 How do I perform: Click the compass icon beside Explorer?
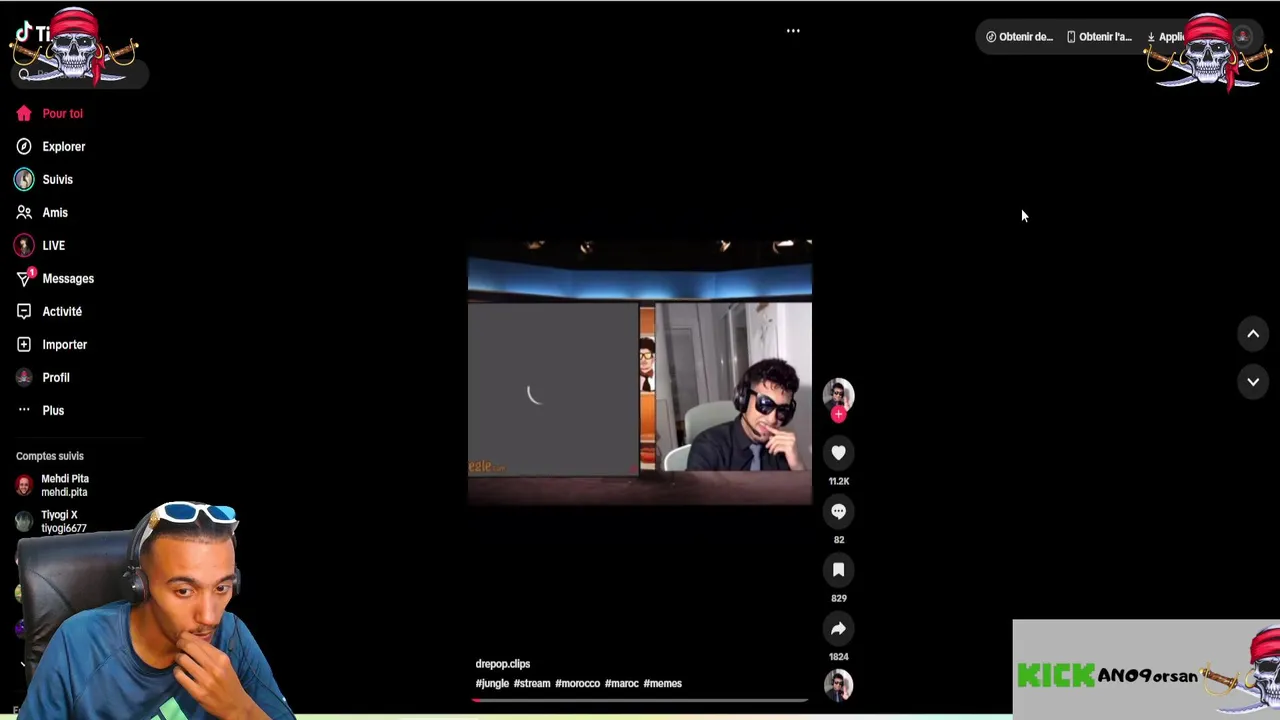pos(24,146)
